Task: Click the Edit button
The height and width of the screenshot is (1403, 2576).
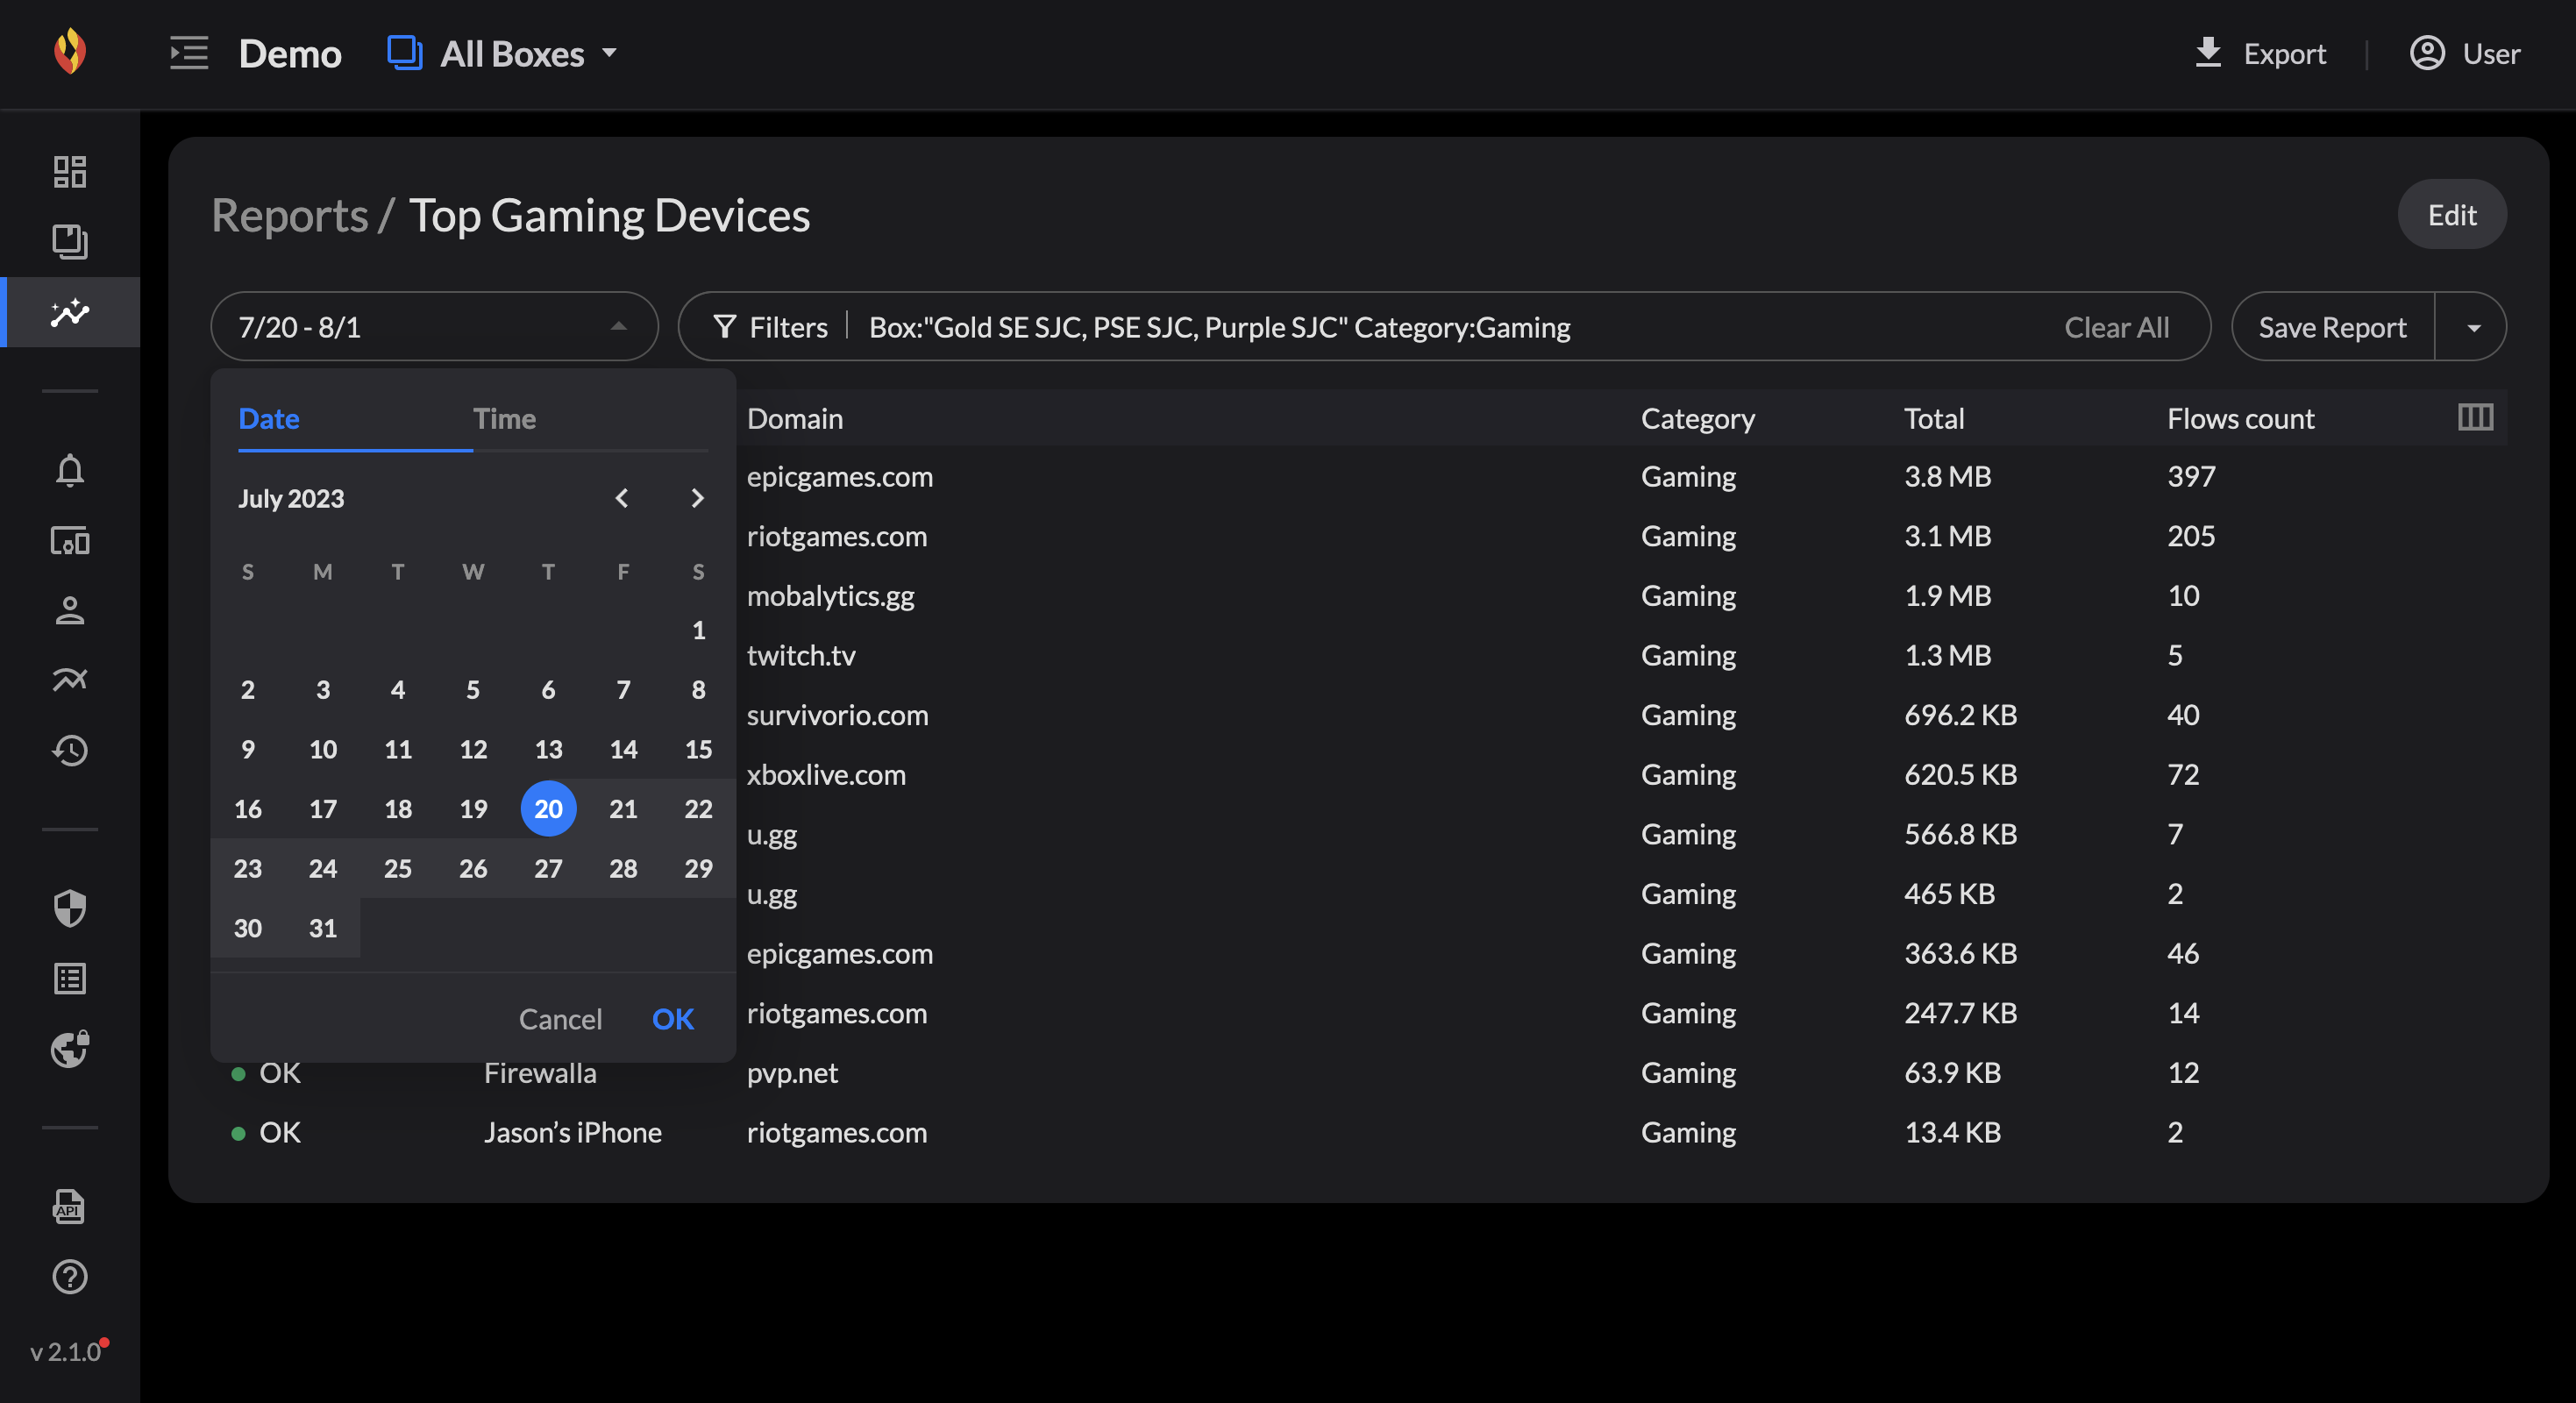Action: pos(2452,215)
